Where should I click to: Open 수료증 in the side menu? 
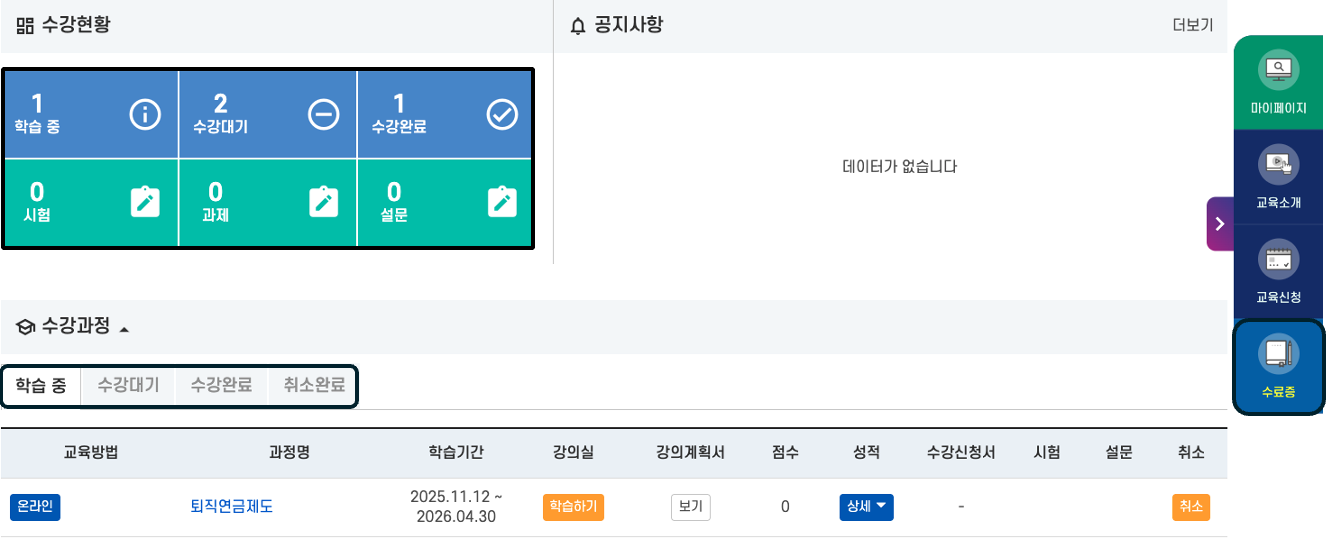coord(1279,366)
